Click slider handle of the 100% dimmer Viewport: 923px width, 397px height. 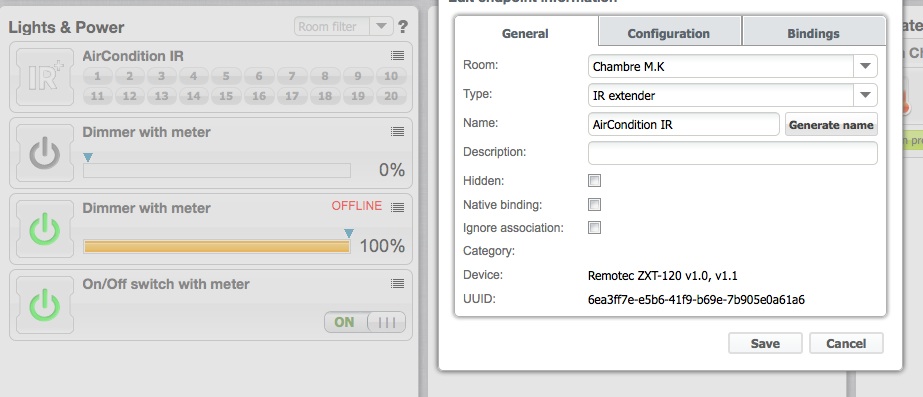[349, 233]
